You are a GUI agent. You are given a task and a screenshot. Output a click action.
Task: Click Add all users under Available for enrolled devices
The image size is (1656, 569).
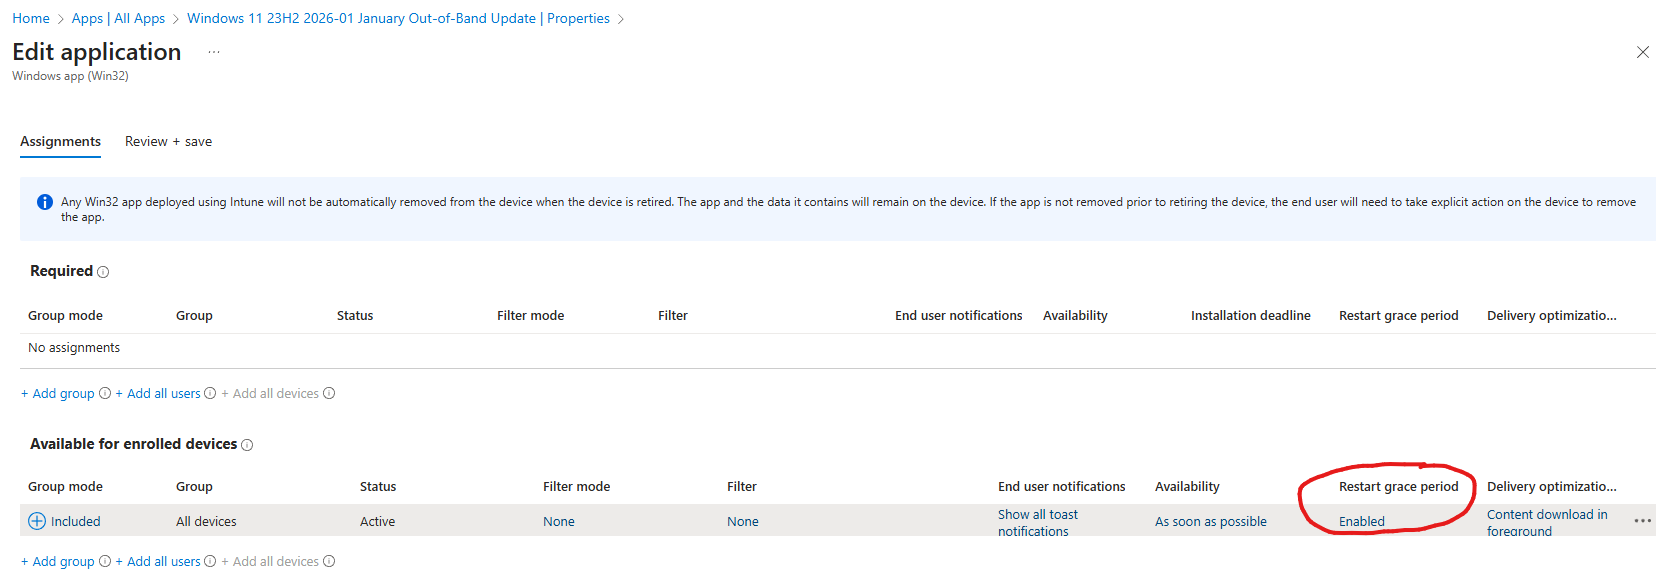pos(158,562)
